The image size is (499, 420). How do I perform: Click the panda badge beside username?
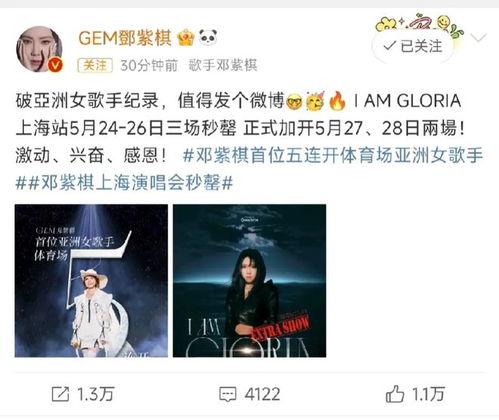[208, 37]
